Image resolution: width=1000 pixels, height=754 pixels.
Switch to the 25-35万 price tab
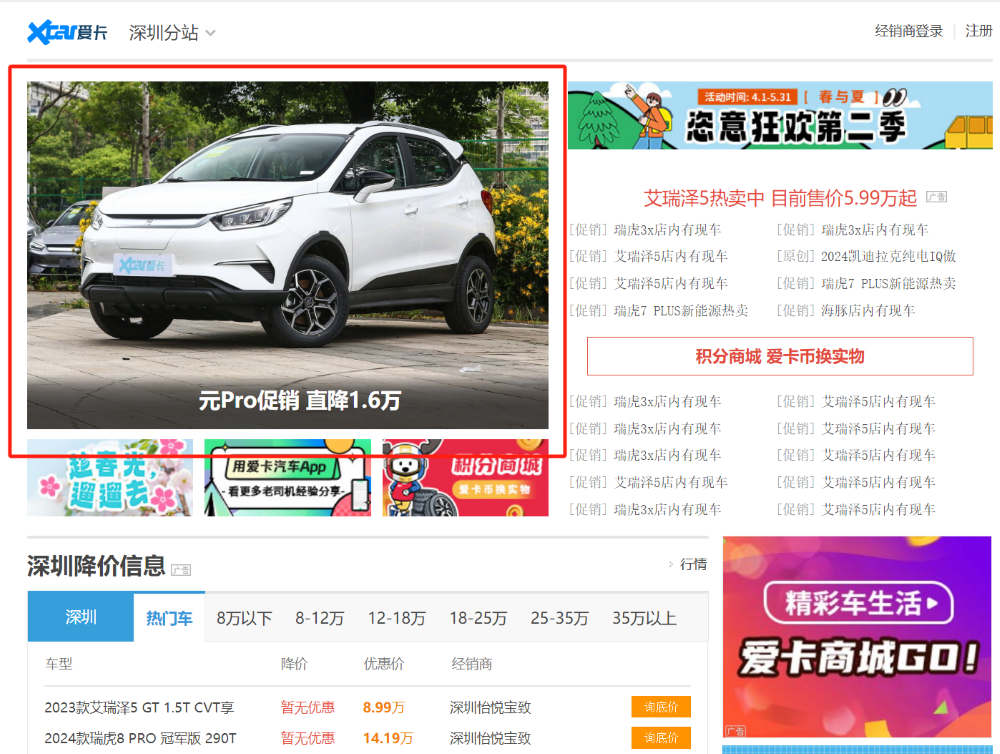click(559, 618)
